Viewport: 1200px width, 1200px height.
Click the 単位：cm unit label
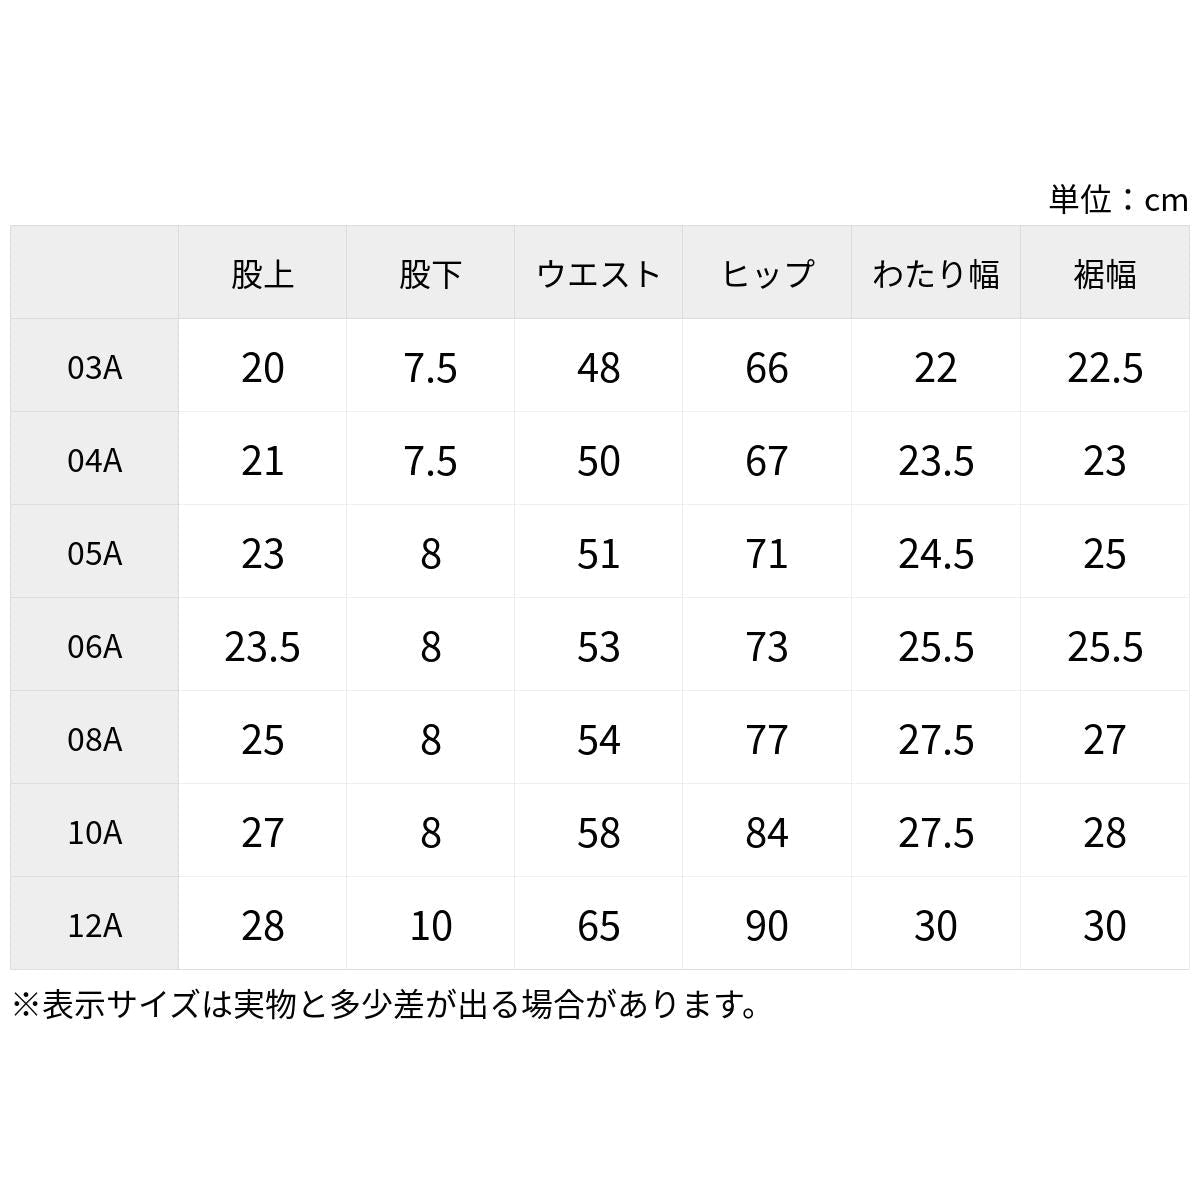tap(1118, 199)
